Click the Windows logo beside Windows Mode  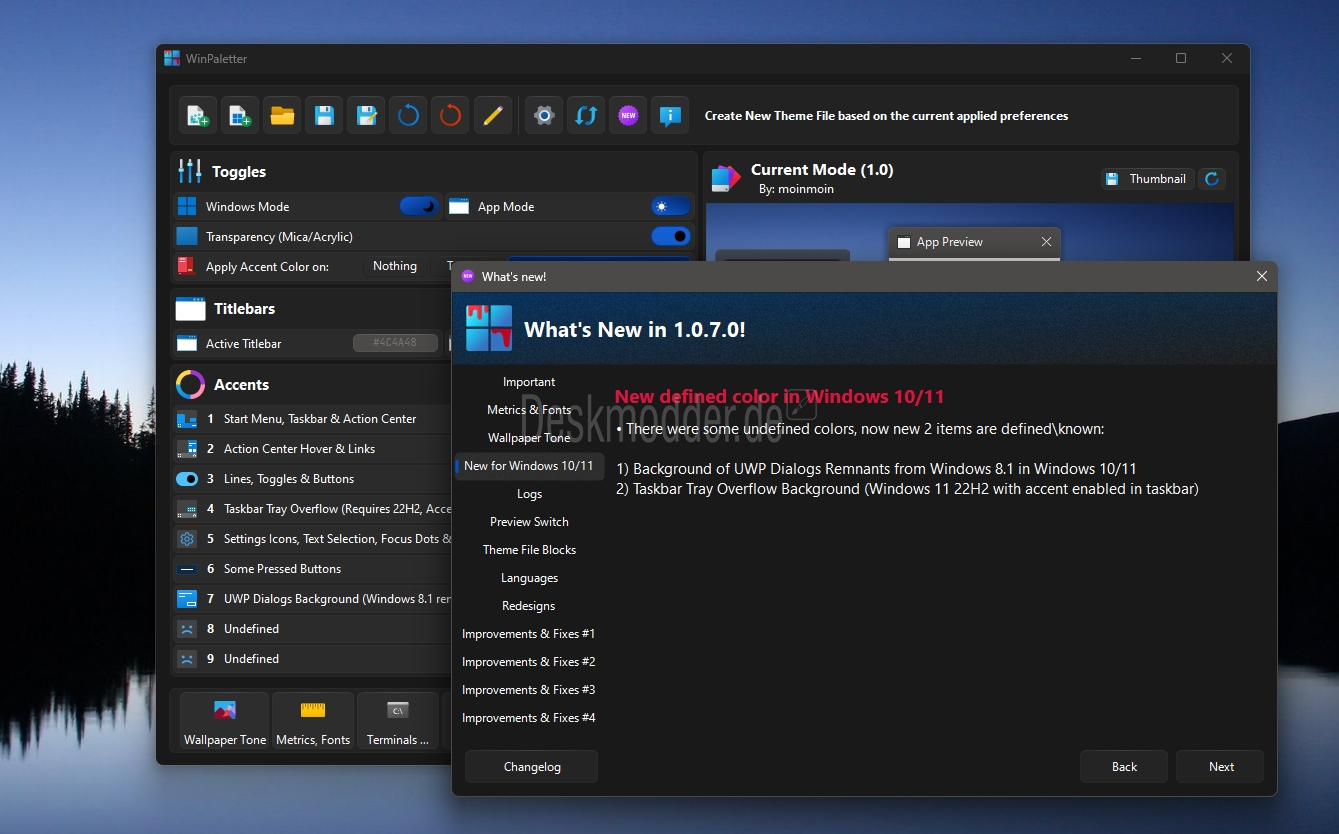187,206
